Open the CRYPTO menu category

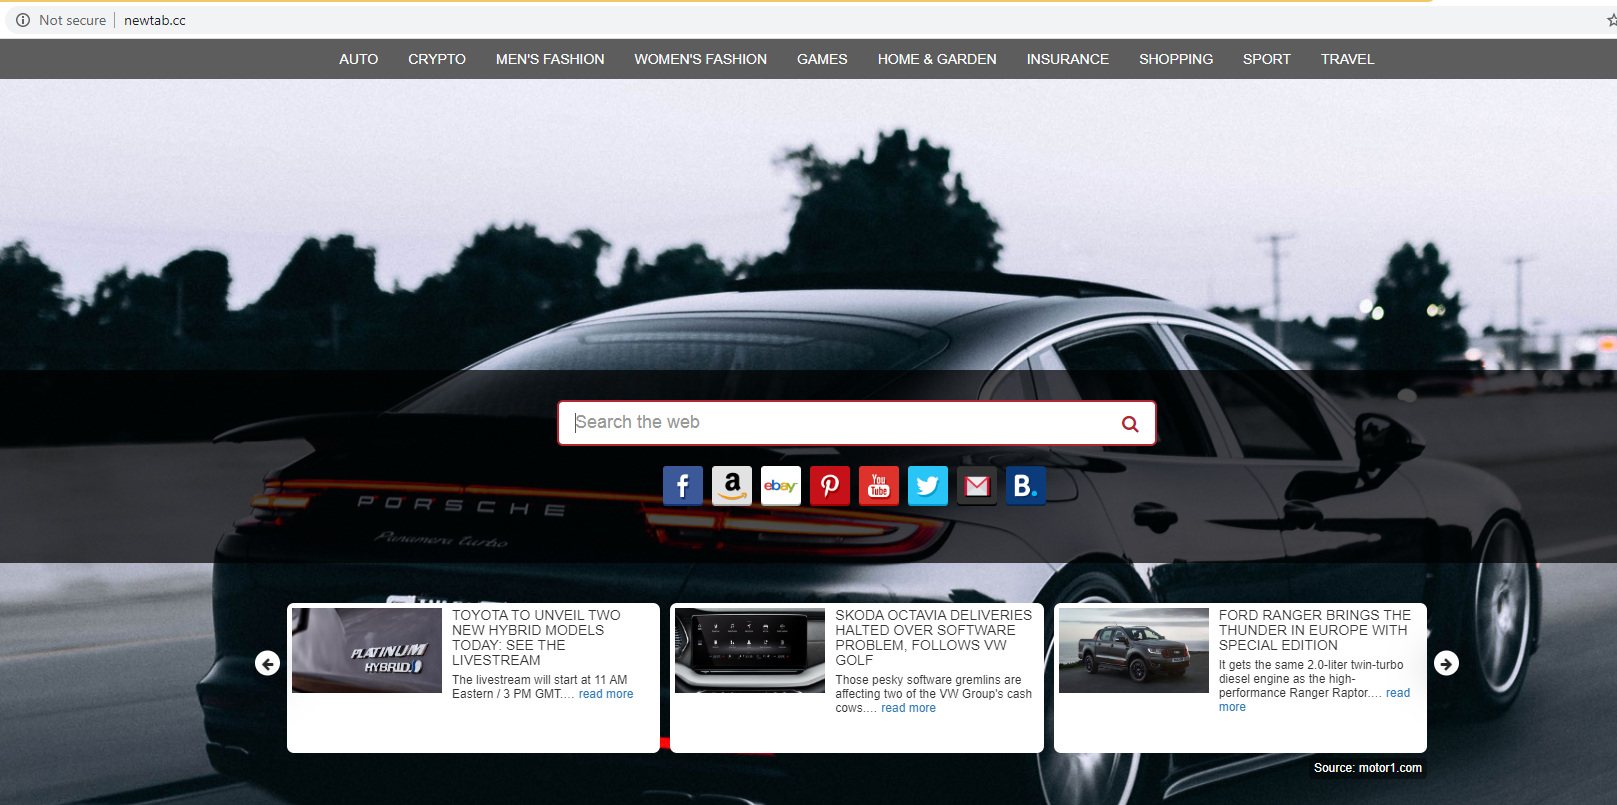(436, 59)
